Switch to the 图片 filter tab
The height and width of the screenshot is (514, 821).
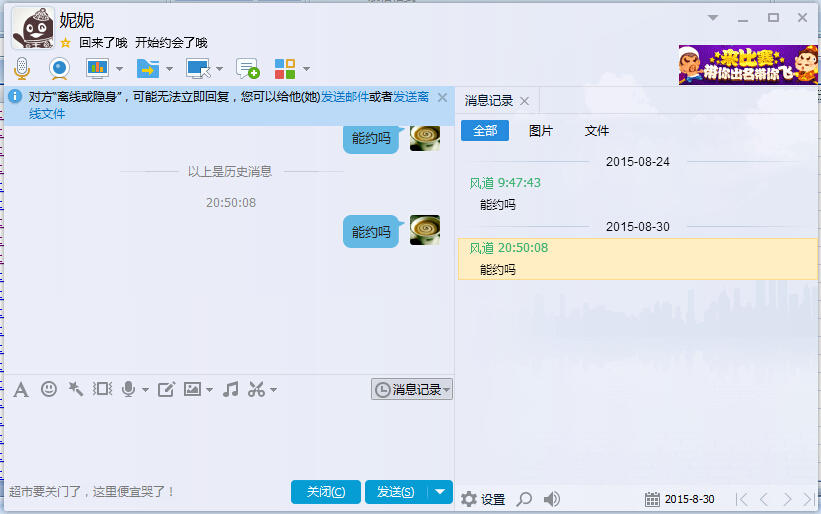[540, 131]
